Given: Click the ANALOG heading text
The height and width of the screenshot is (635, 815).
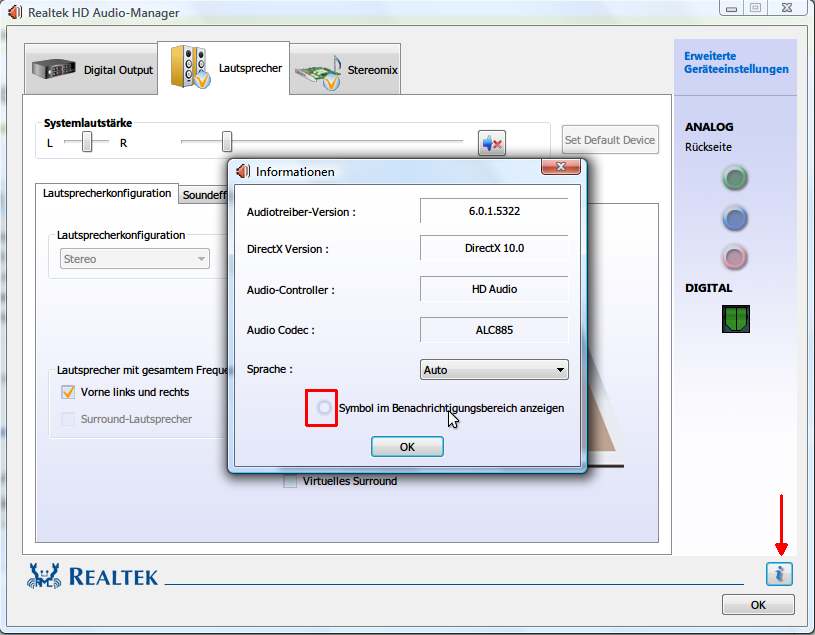Looking at the screenshot, I should click(709, 127).
